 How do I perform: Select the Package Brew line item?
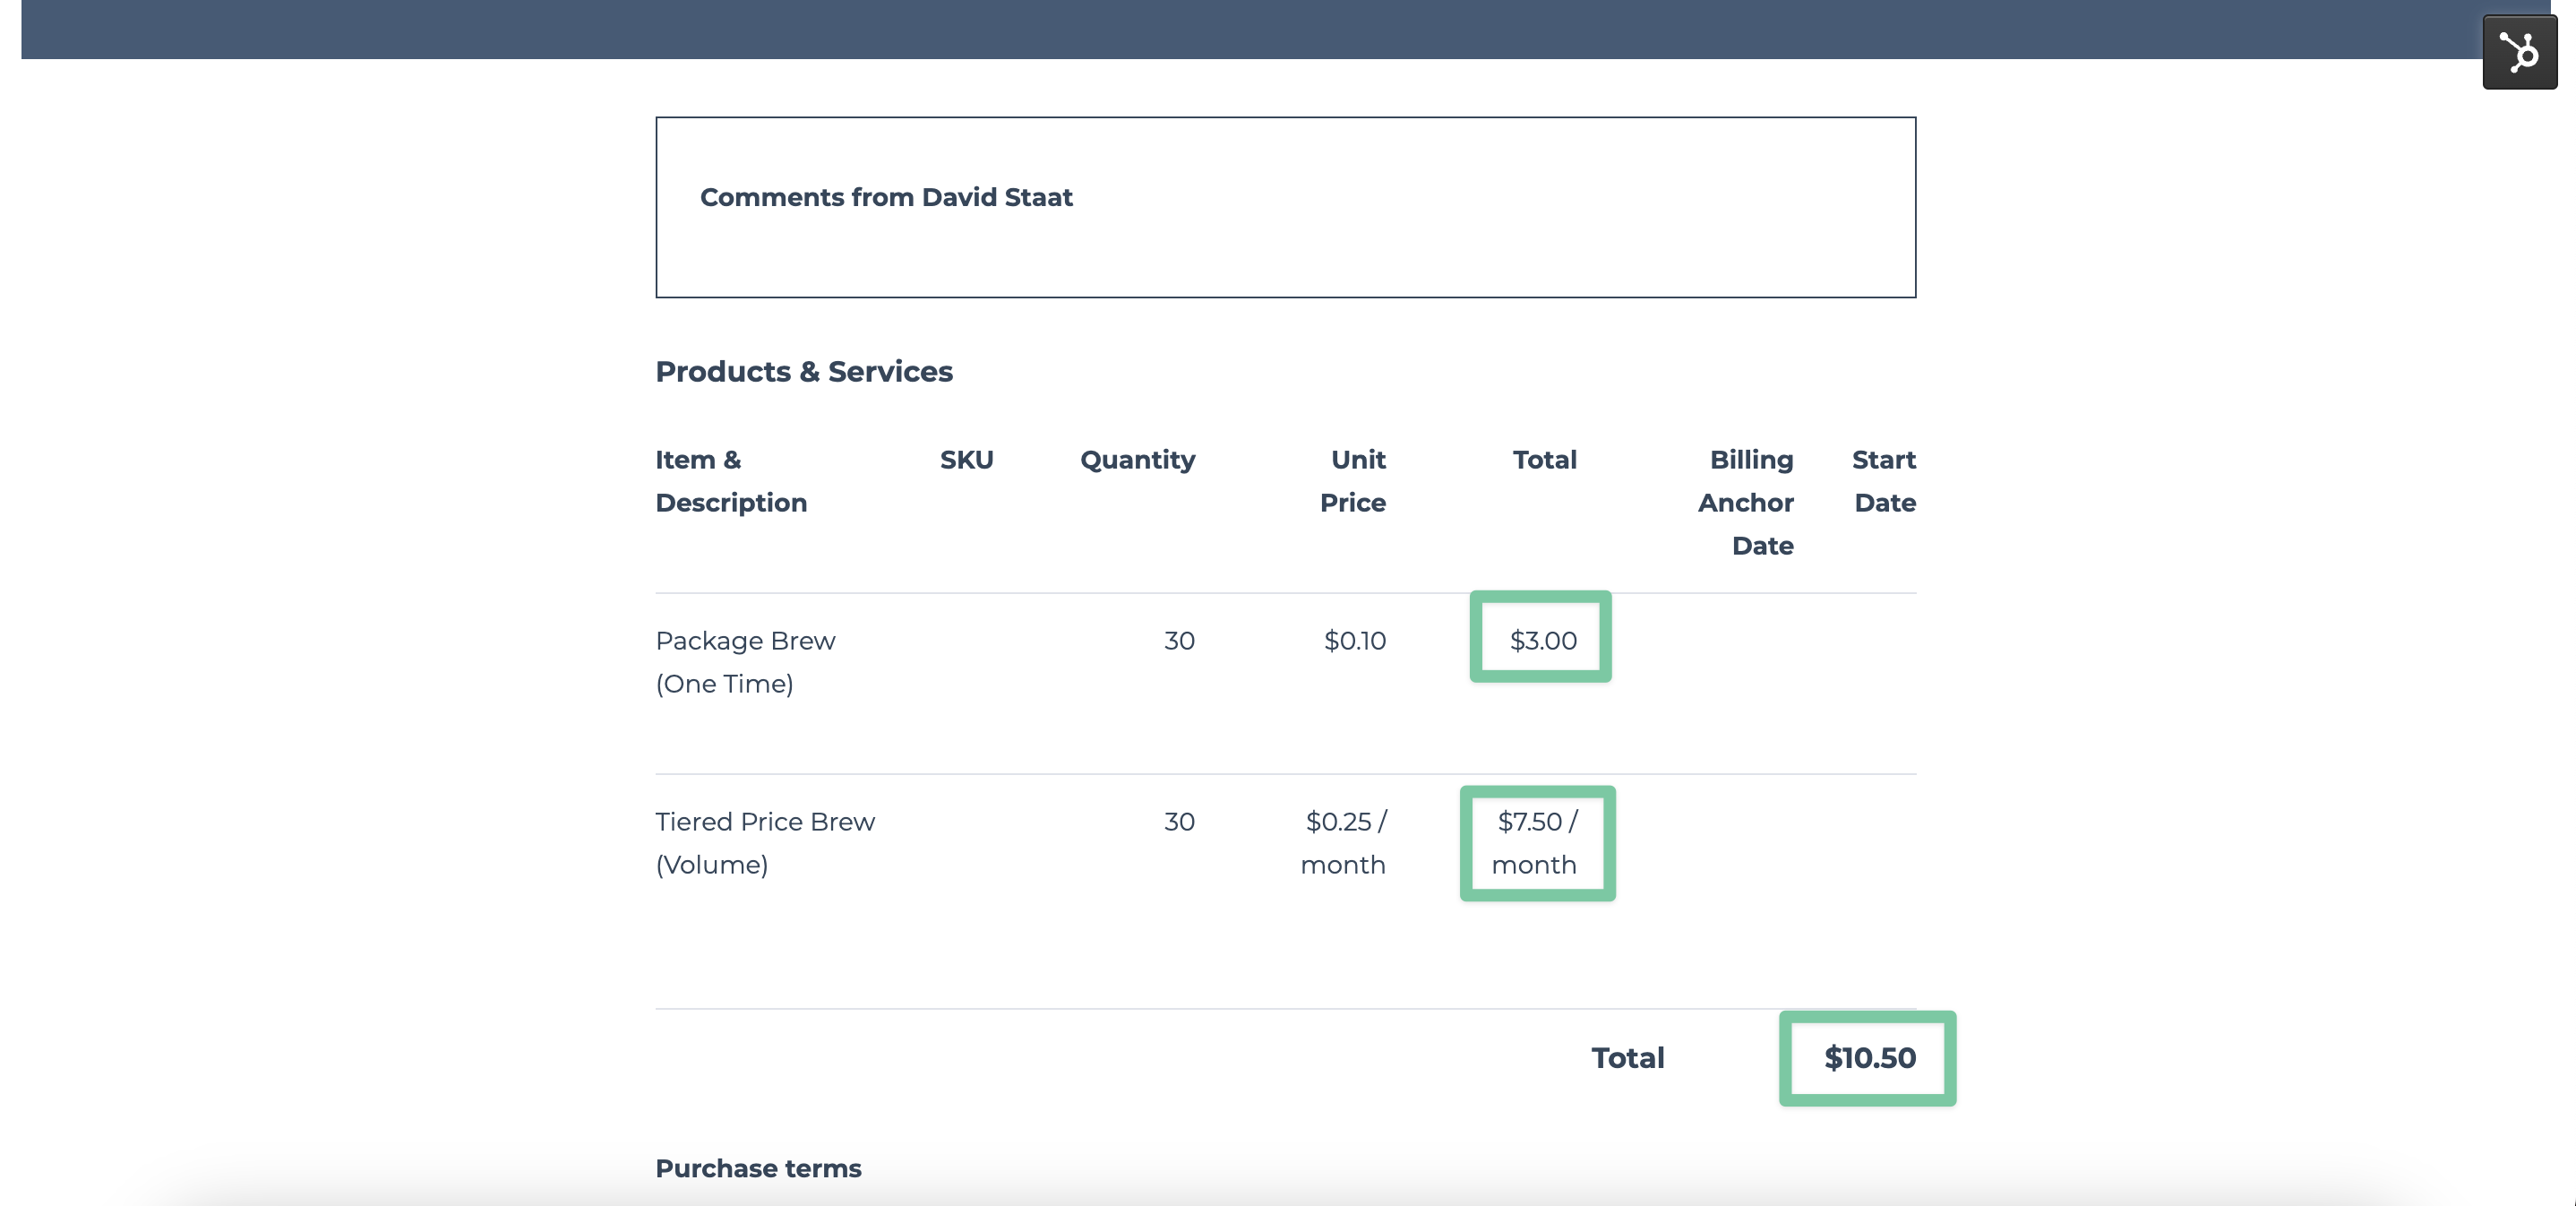point(744,661)
